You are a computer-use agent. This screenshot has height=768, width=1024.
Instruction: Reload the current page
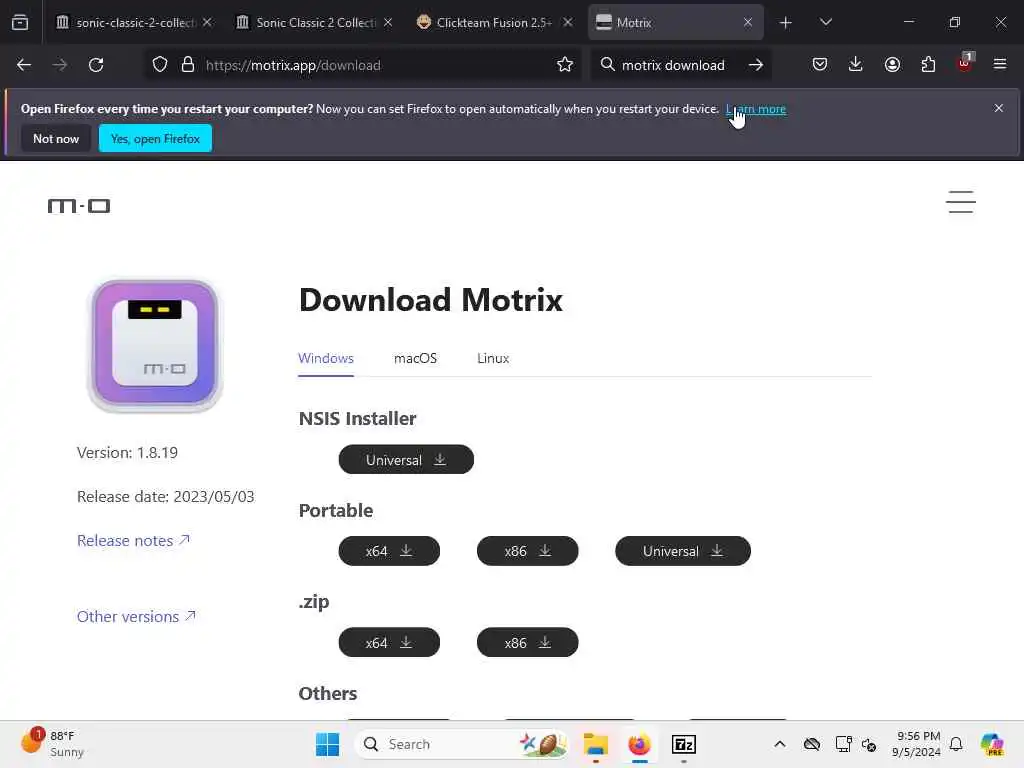pos(96,65)
